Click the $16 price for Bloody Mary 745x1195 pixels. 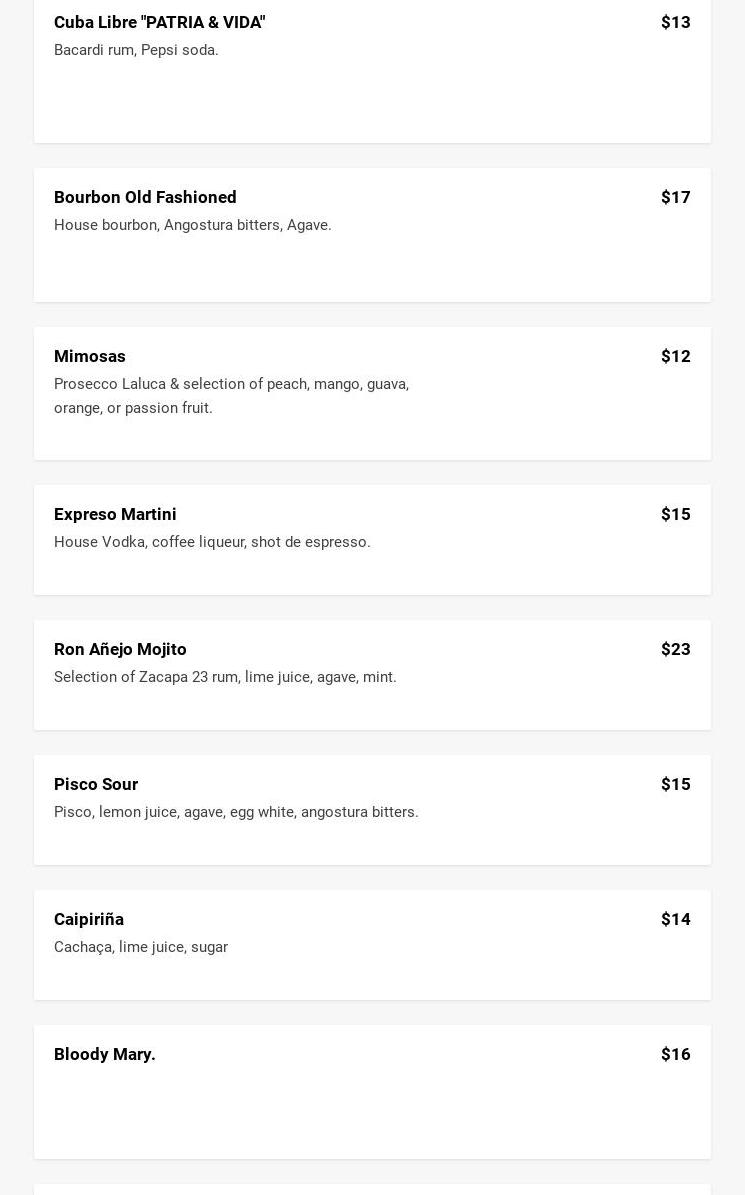675,1054
